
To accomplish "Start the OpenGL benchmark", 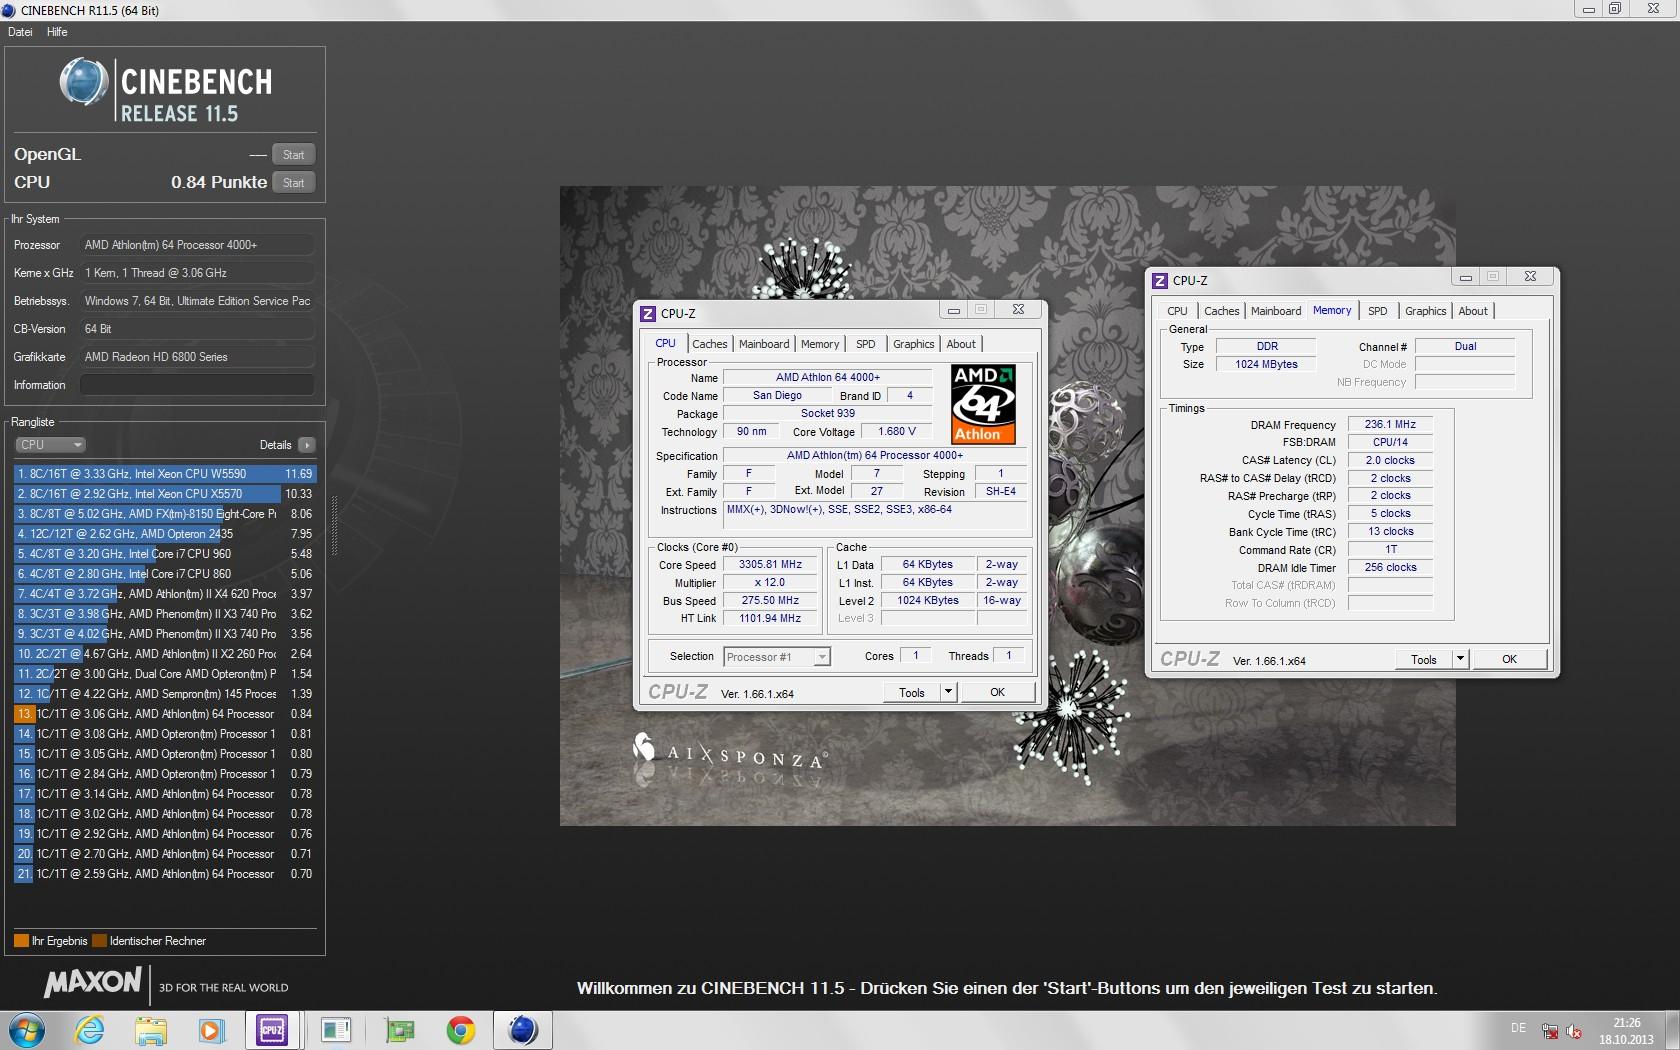I will tap(293, 155).
